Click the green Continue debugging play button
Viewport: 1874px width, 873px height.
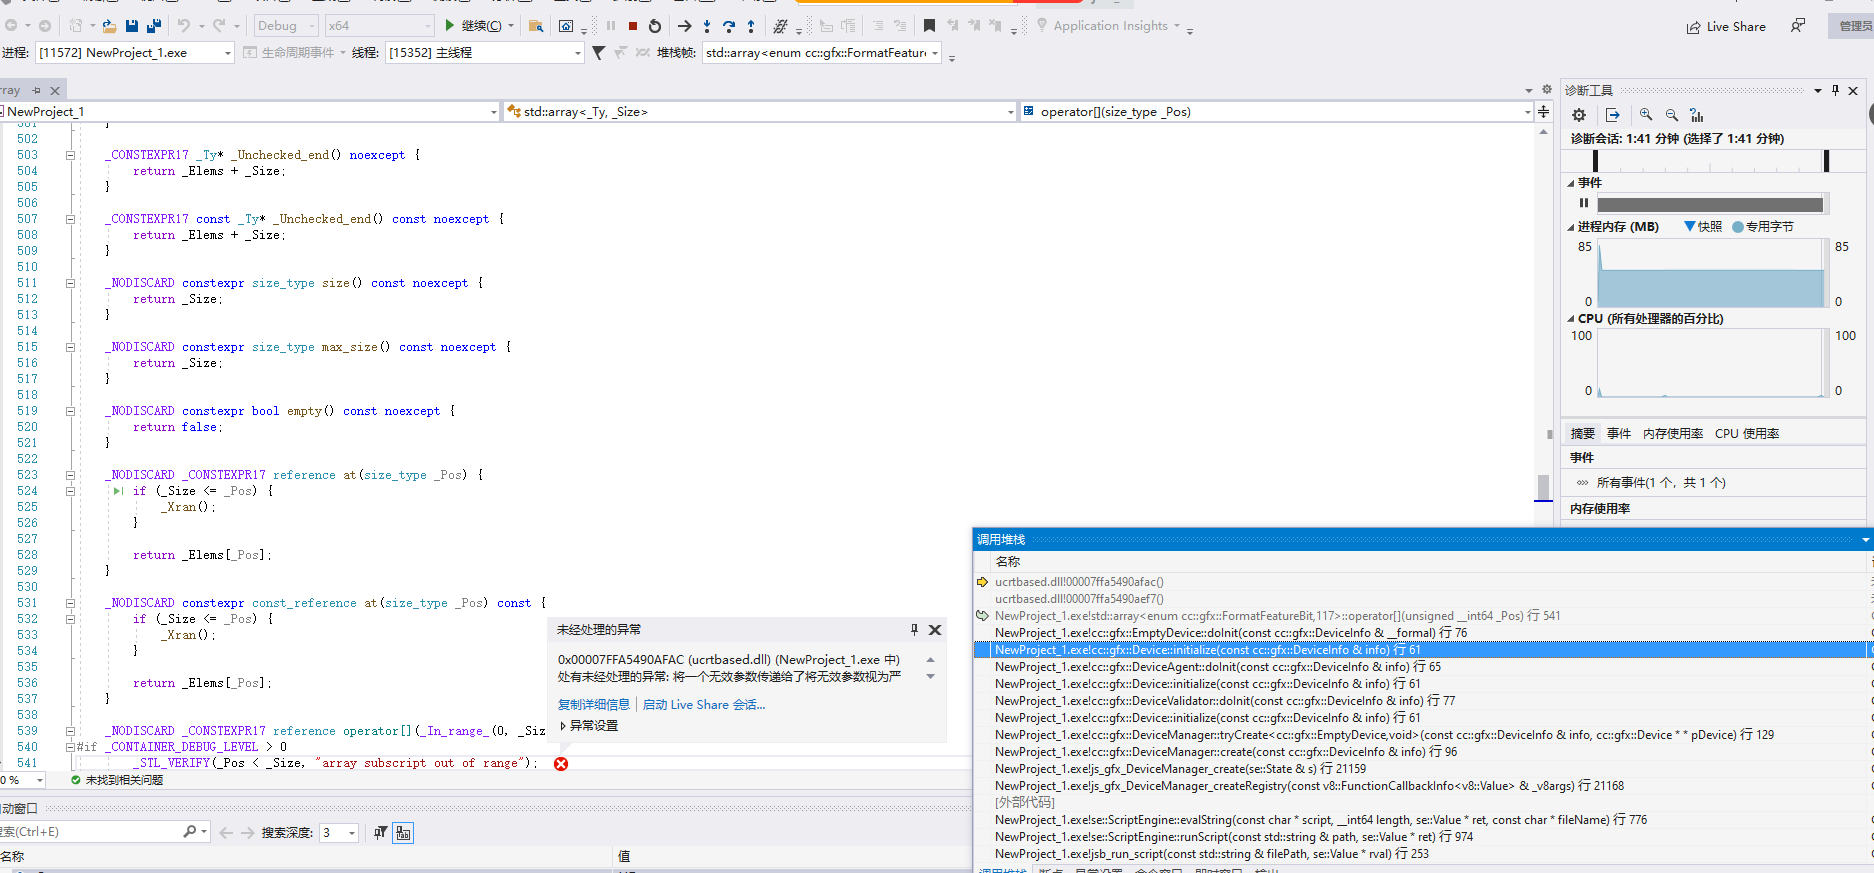[x=450, y=26]
